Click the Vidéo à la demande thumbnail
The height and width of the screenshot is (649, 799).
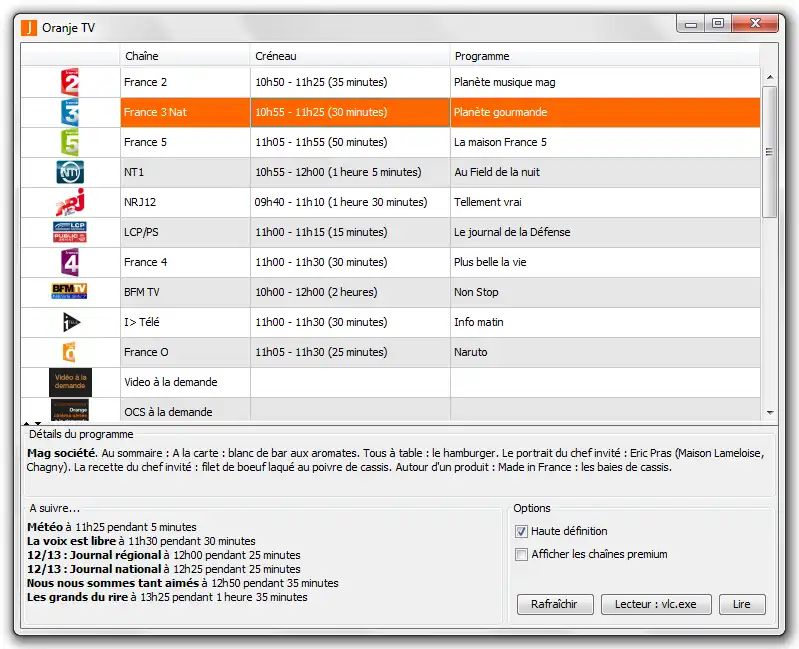pyautogui.click(x=70, y=382)
